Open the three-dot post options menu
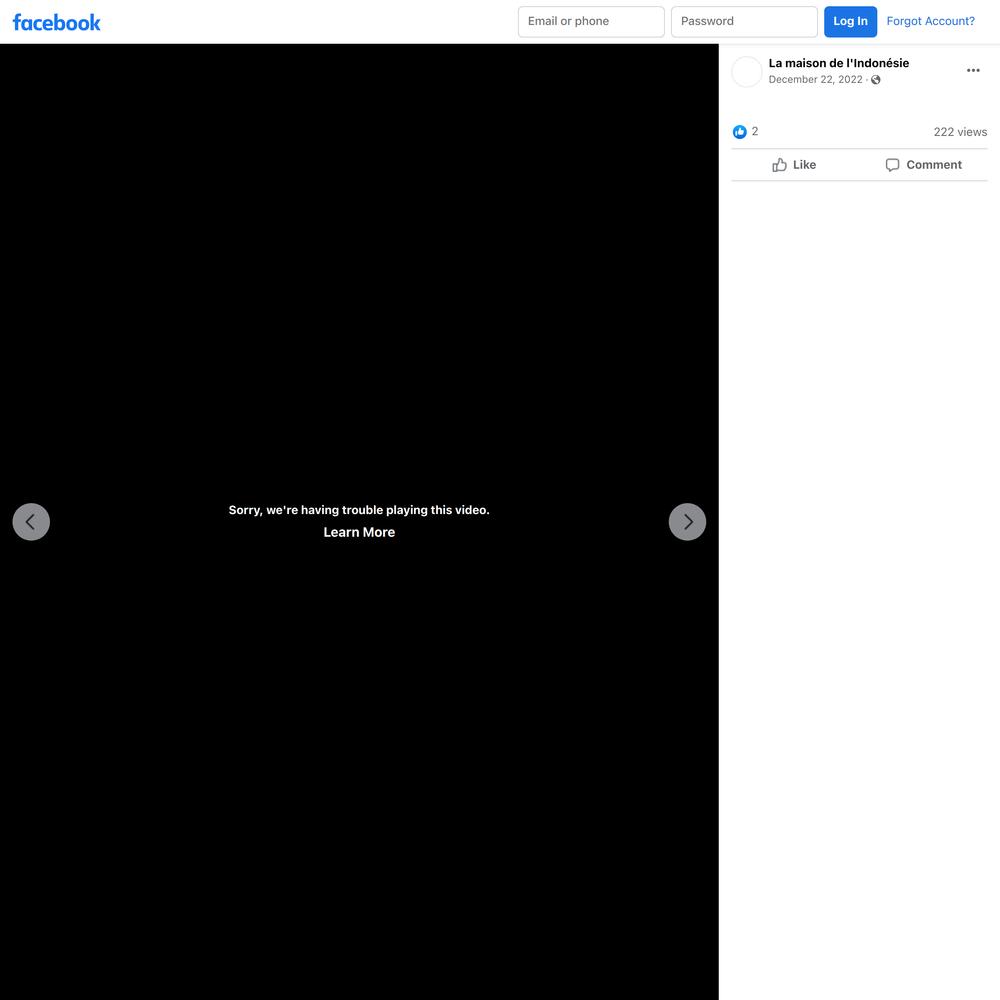The height and width of the screenshot is (1000, 1000). 973,70
